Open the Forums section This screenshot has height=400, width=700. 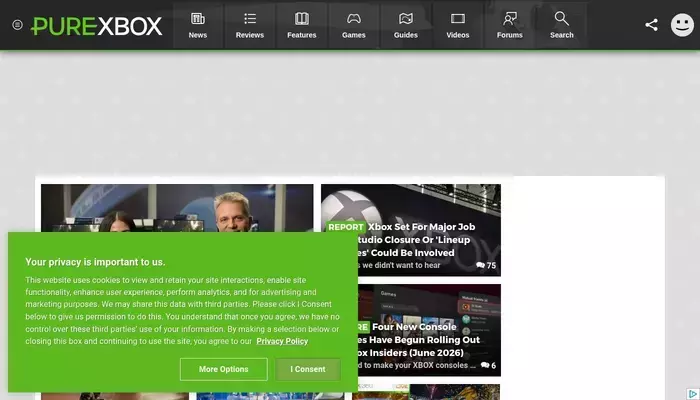coord(510,25)
